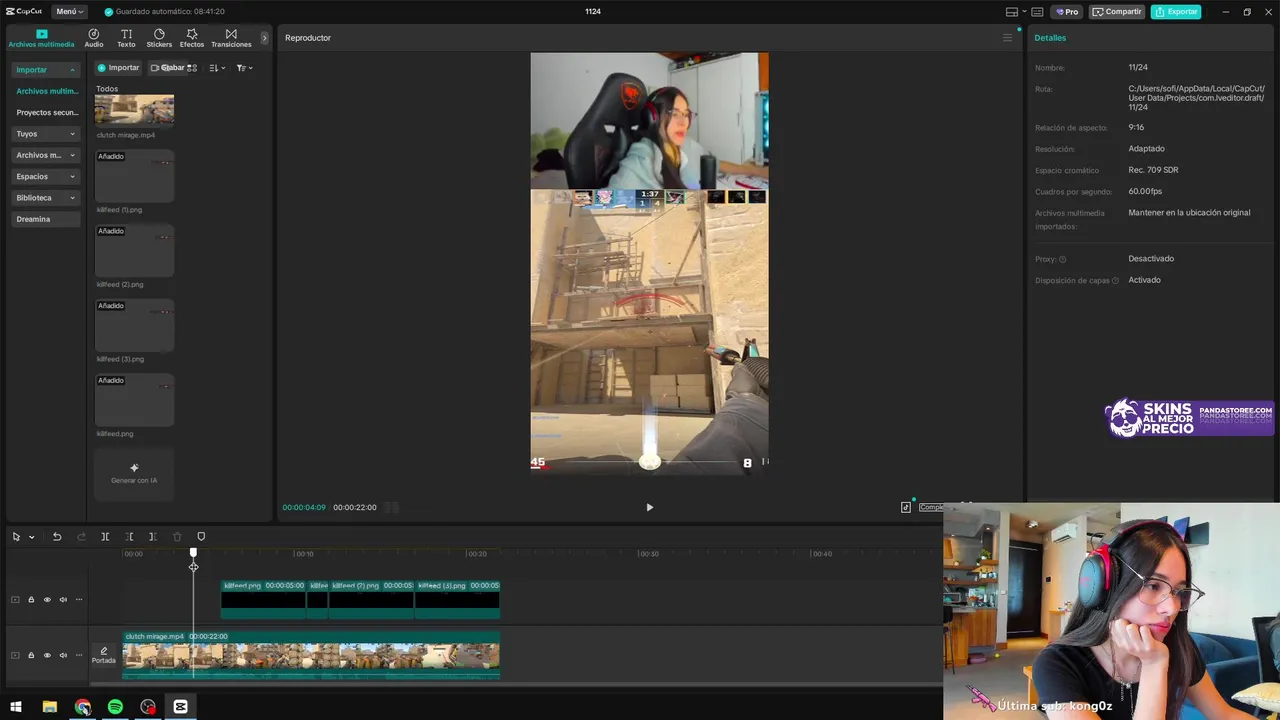Screen dimensions: 1280x720
Task: Lock the killfeed overlay track
Action: point(31,600)
